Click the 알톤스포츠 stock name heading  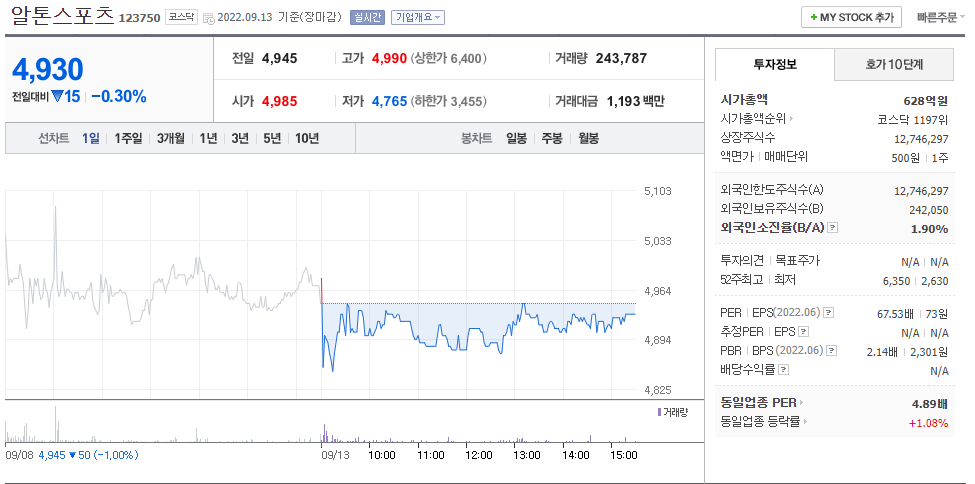click(x=62, y=15)
